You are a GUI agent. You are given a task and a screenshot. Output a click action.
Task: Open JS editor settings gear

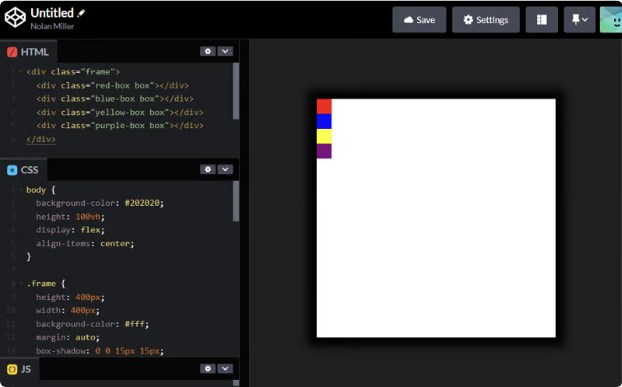pos(208,368)
